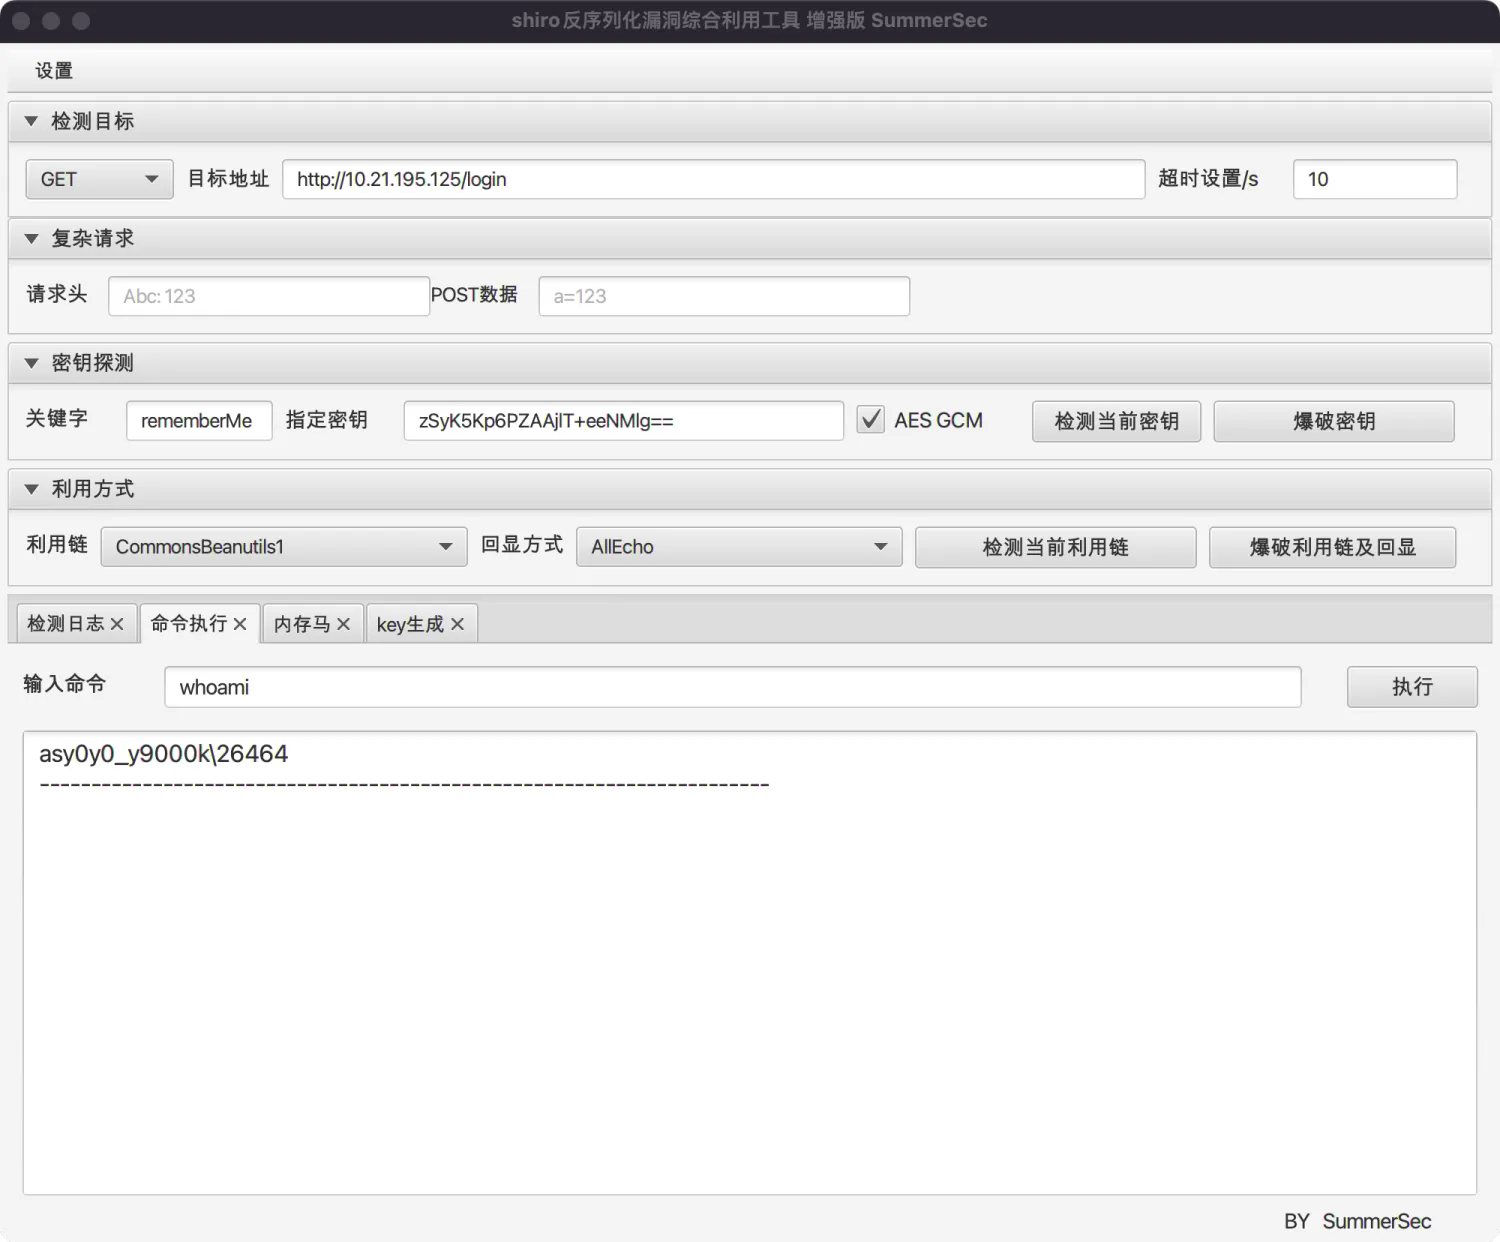Click the 关键字 label
1500x1242 pixels.
pyautogui.click(x=57, y=418)
